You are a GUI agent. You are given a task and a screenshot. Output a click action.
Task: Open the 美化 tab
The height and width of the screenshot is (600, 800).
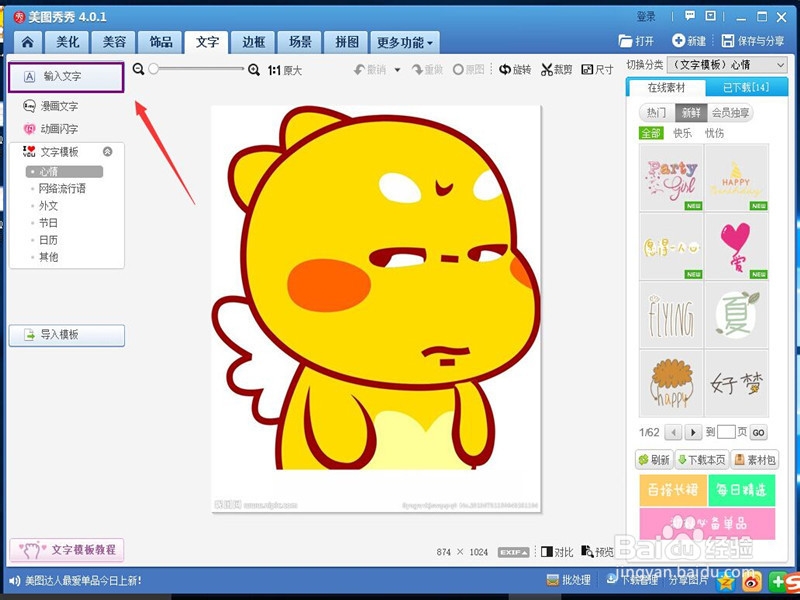pyautogui.click(x=67, y=42)
